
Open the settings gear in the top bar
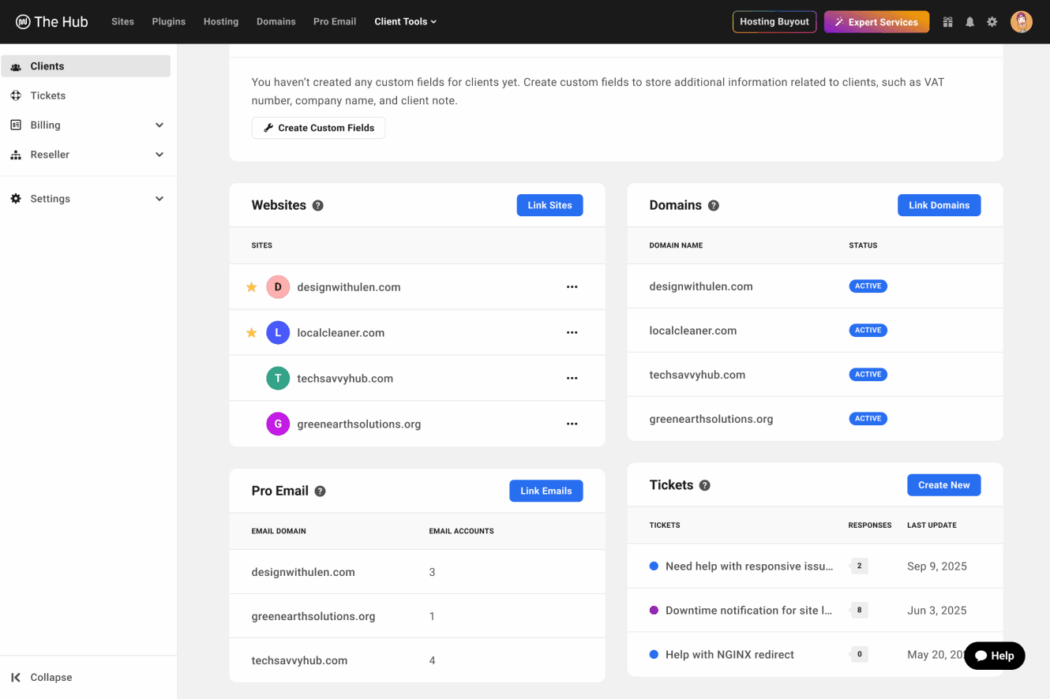click(991, 20)
